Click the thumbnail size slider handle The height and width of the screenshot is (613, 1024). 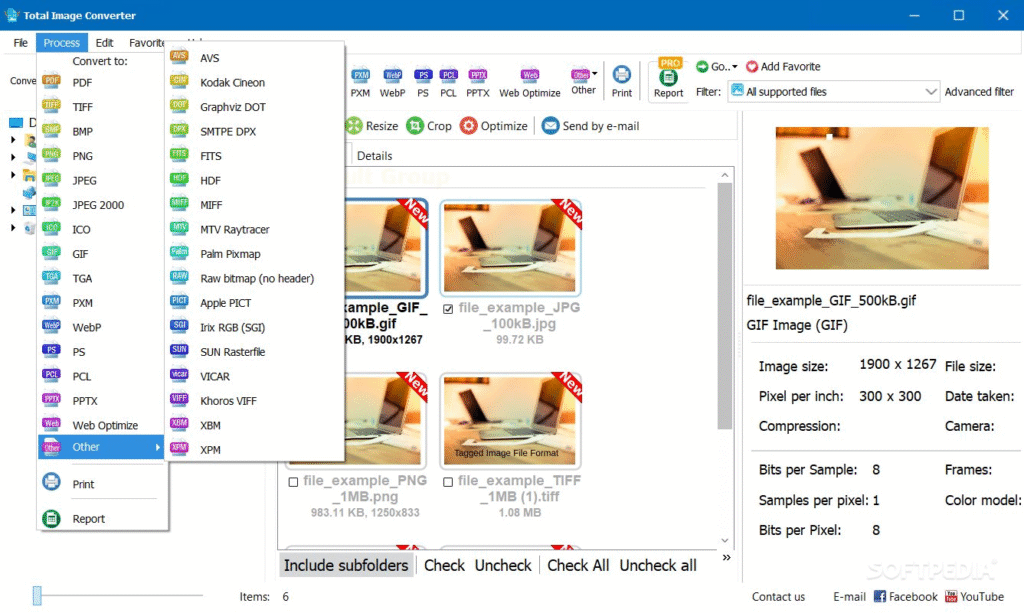click(37, 597)
